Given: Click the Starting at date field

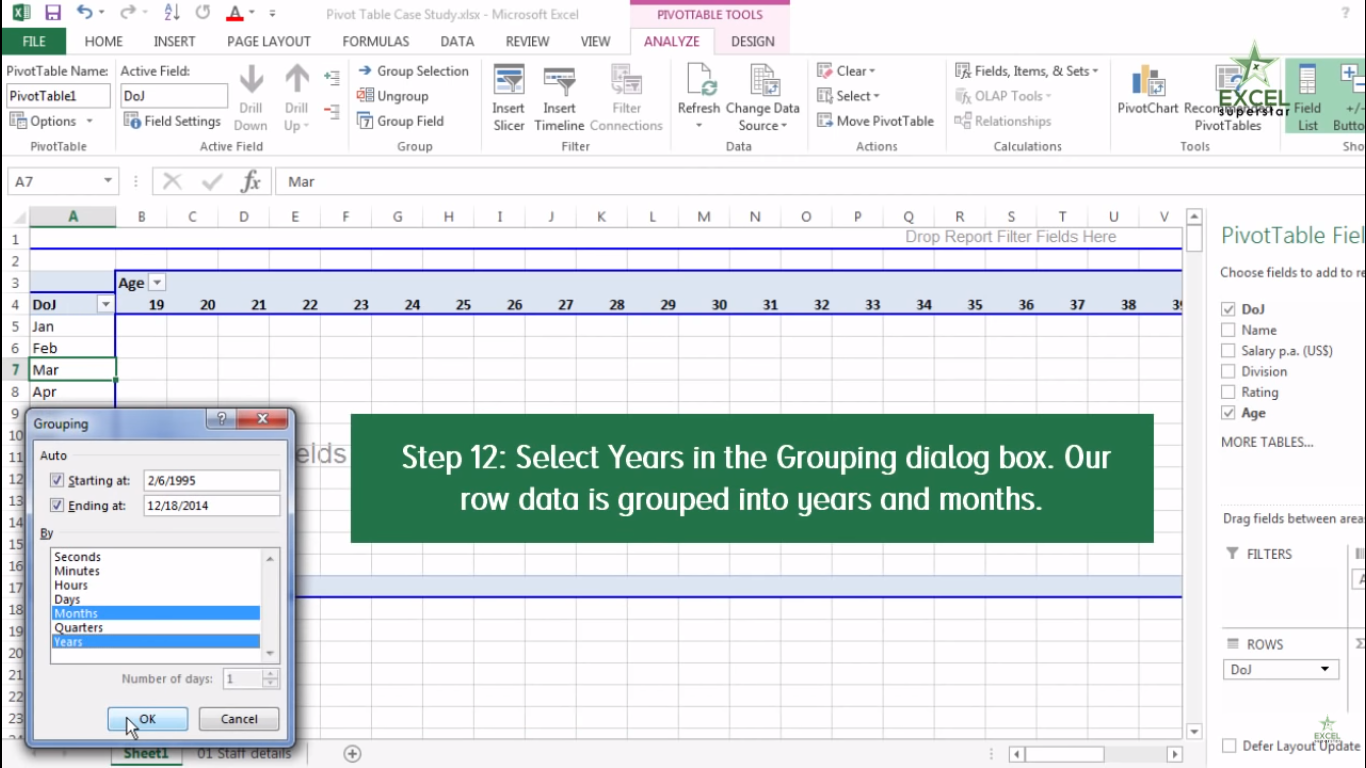Looking at the screenshot, I should click(x=211, y=481).
